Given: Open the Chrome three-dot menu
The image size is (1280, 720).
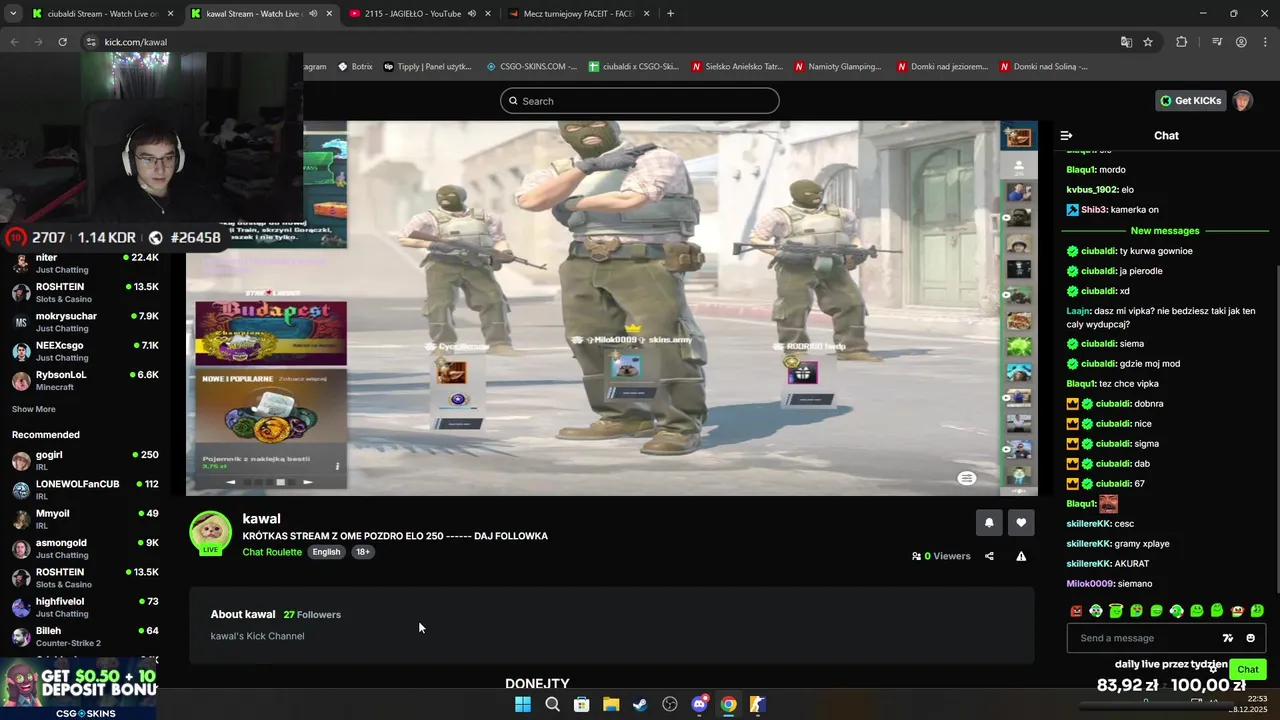Looking at the screenshot, I should 1265,42.
